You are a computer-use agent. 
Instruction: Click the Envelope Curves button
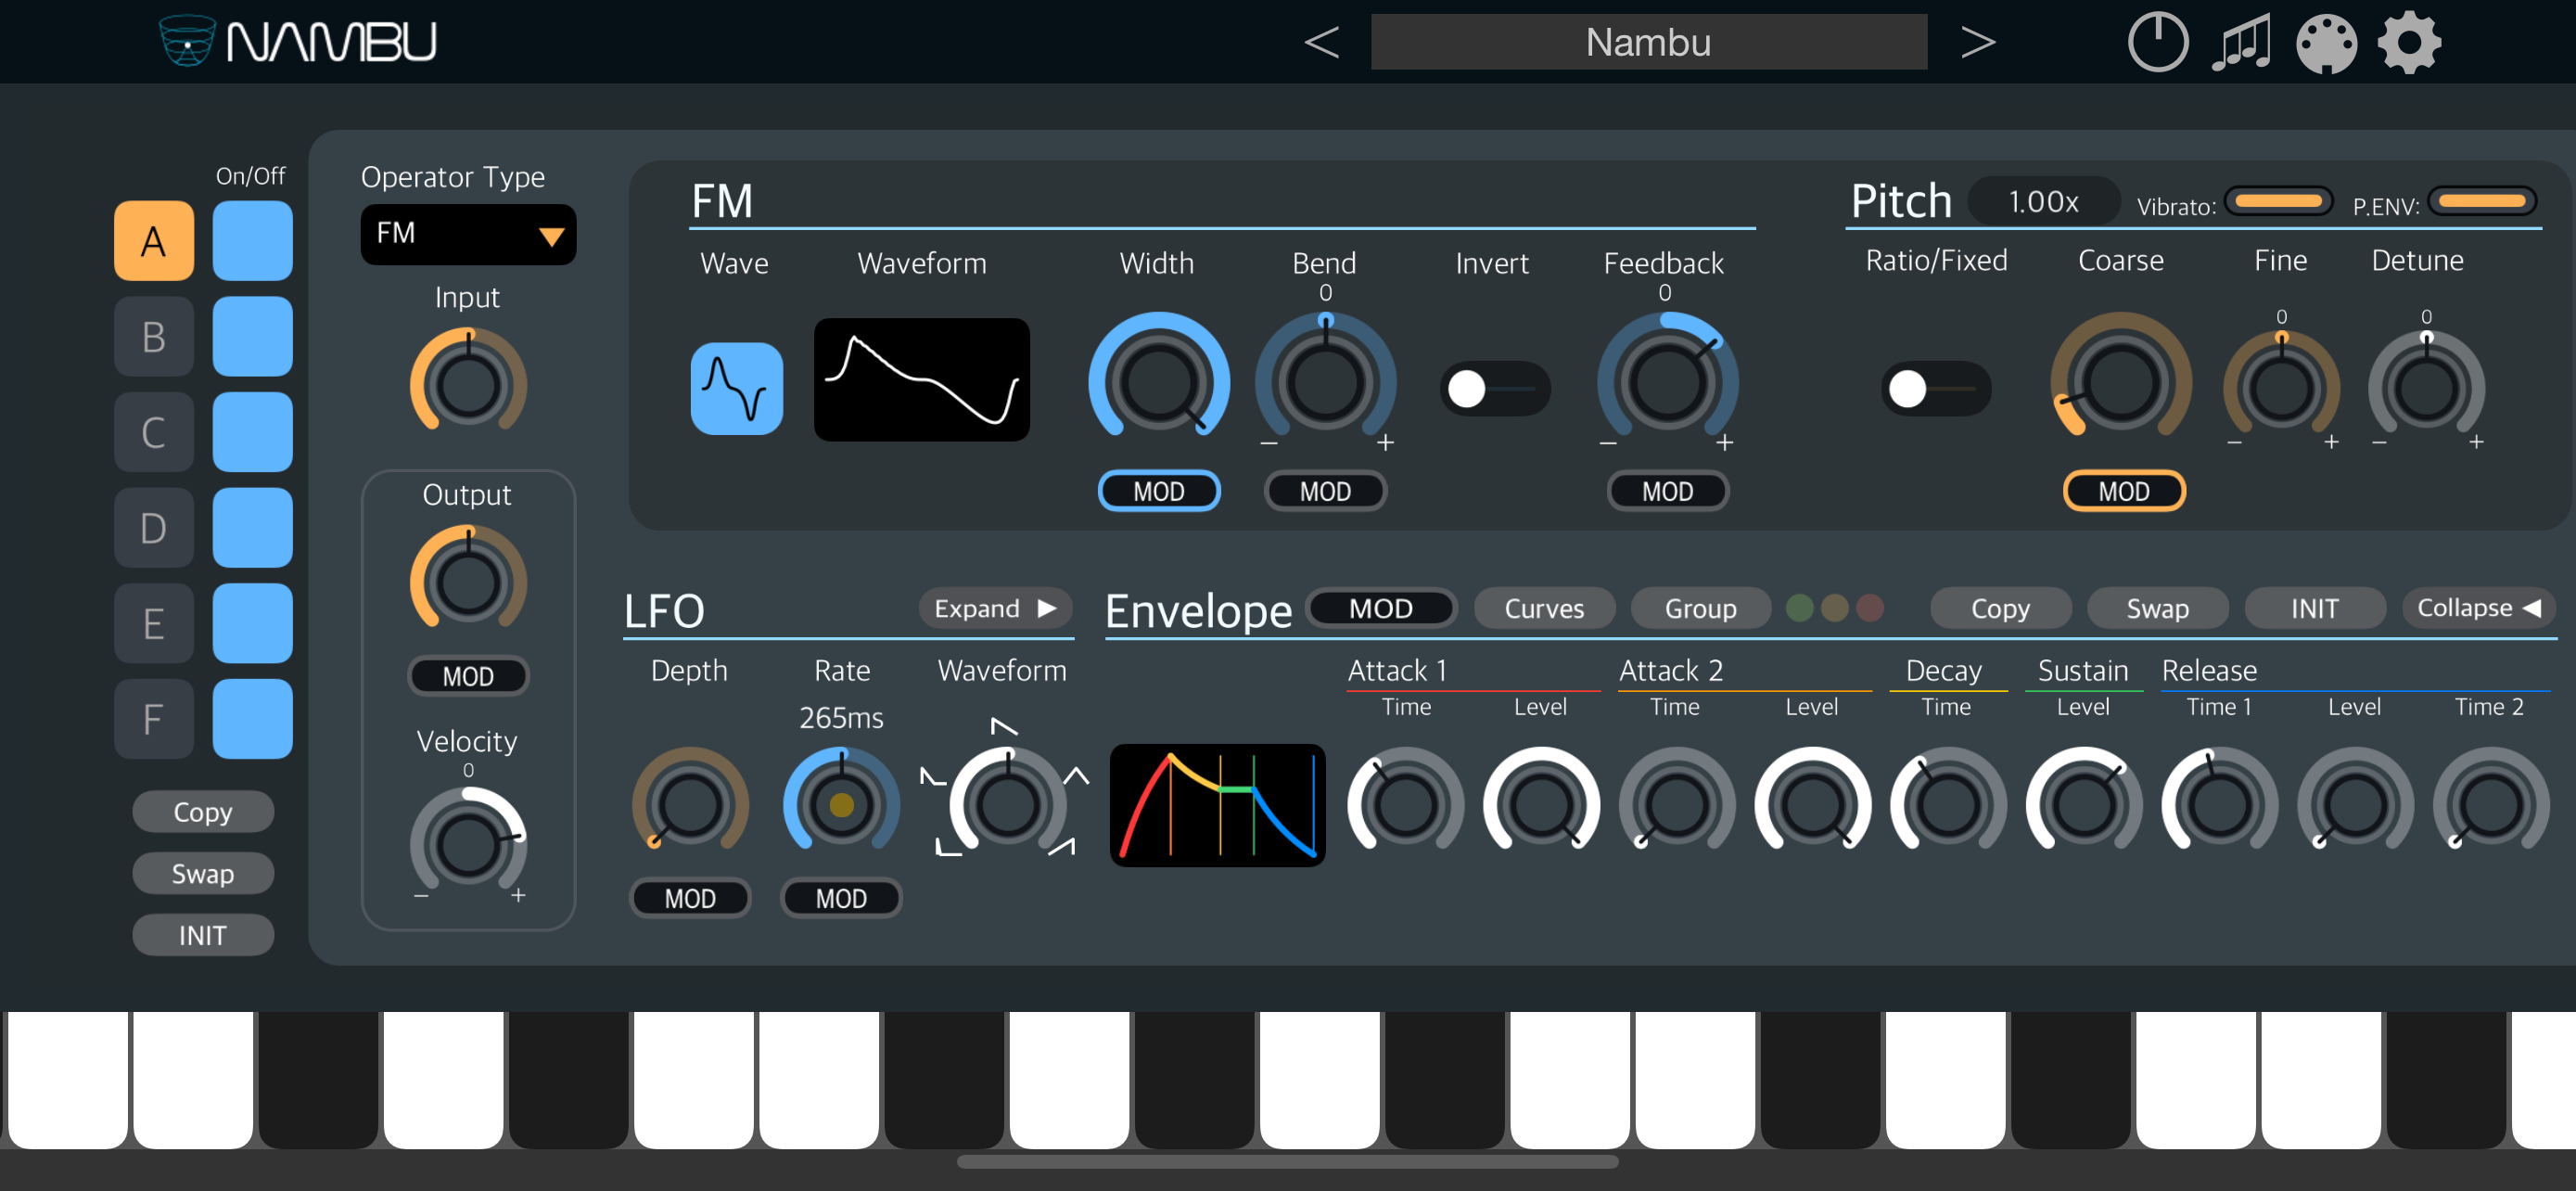point(1544,608)
